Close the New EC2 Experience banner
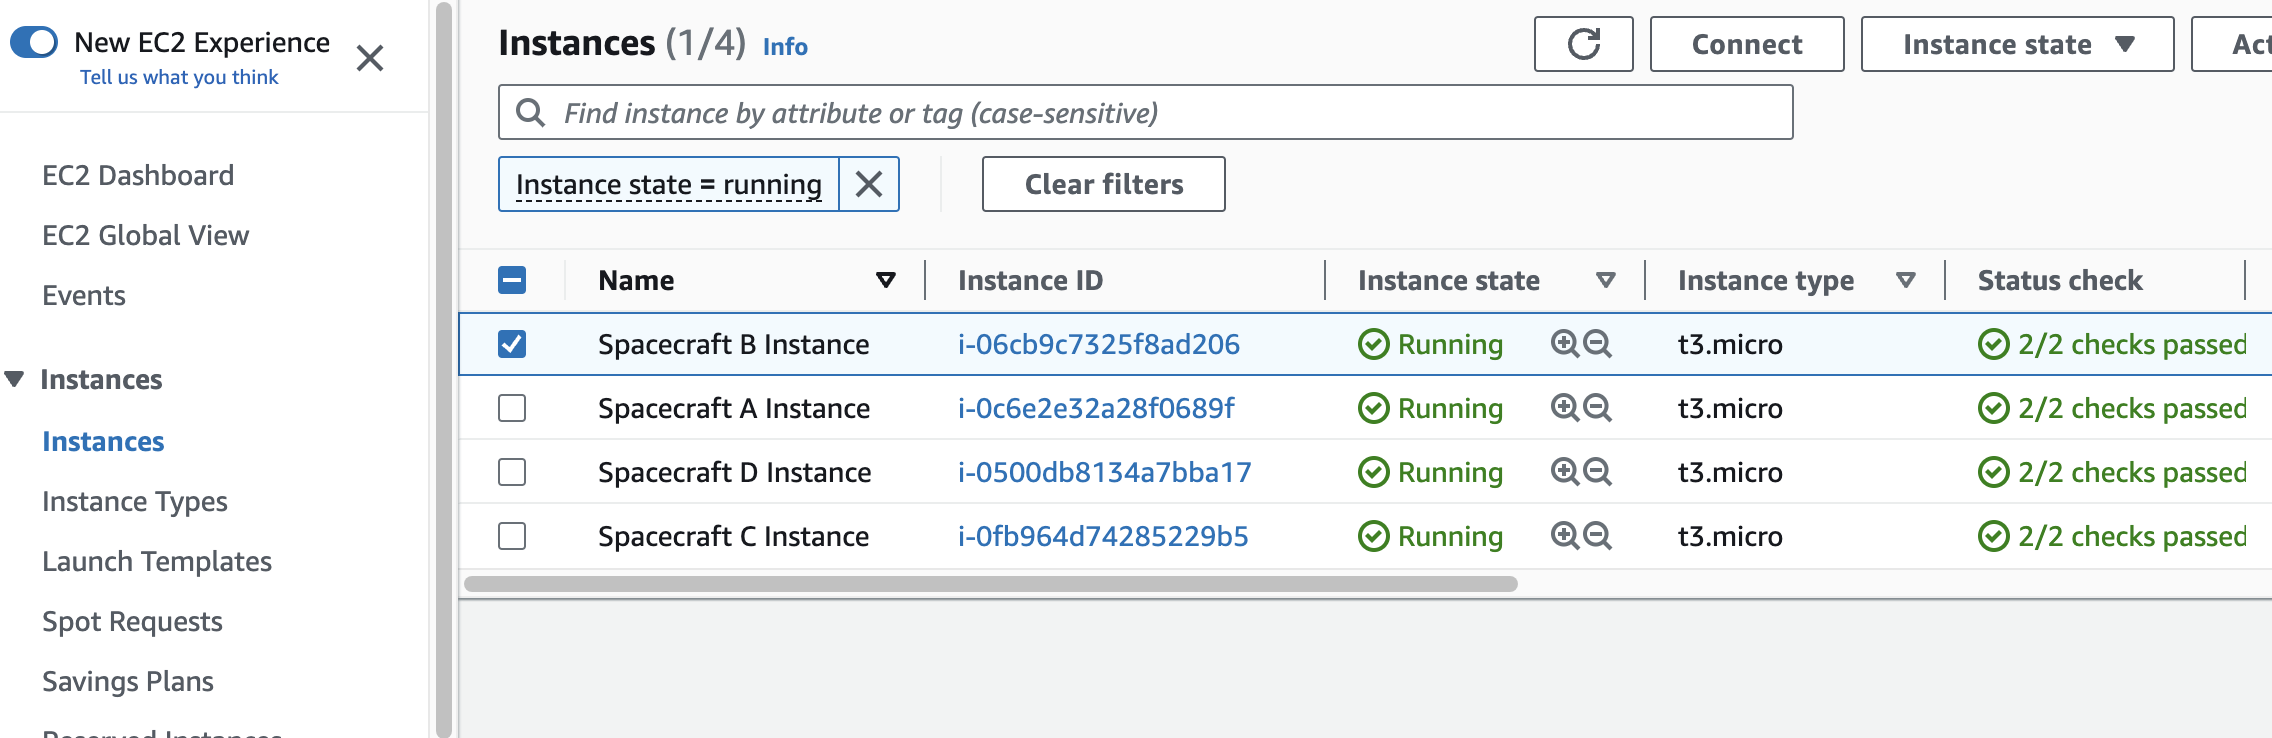 pos(370,58)
